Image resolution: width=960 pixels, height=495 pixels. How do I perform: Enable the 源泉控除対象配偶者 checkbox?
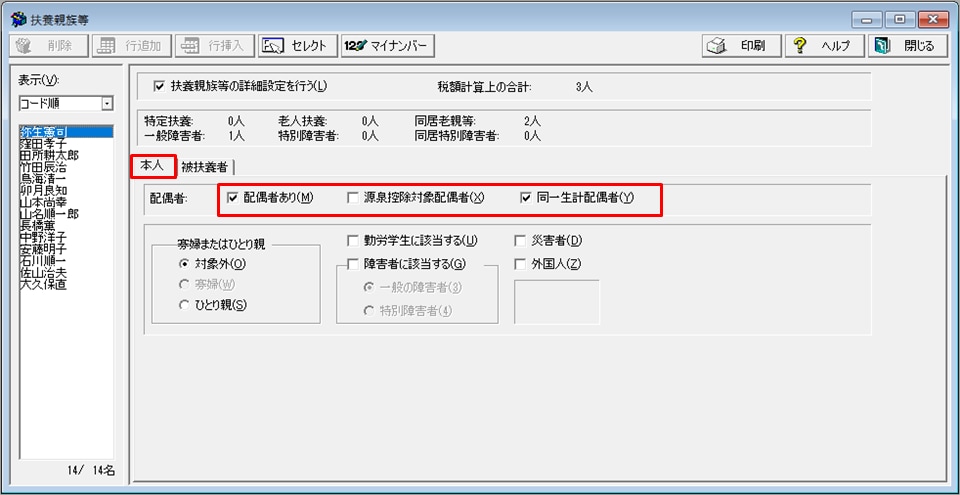point(353,197)
